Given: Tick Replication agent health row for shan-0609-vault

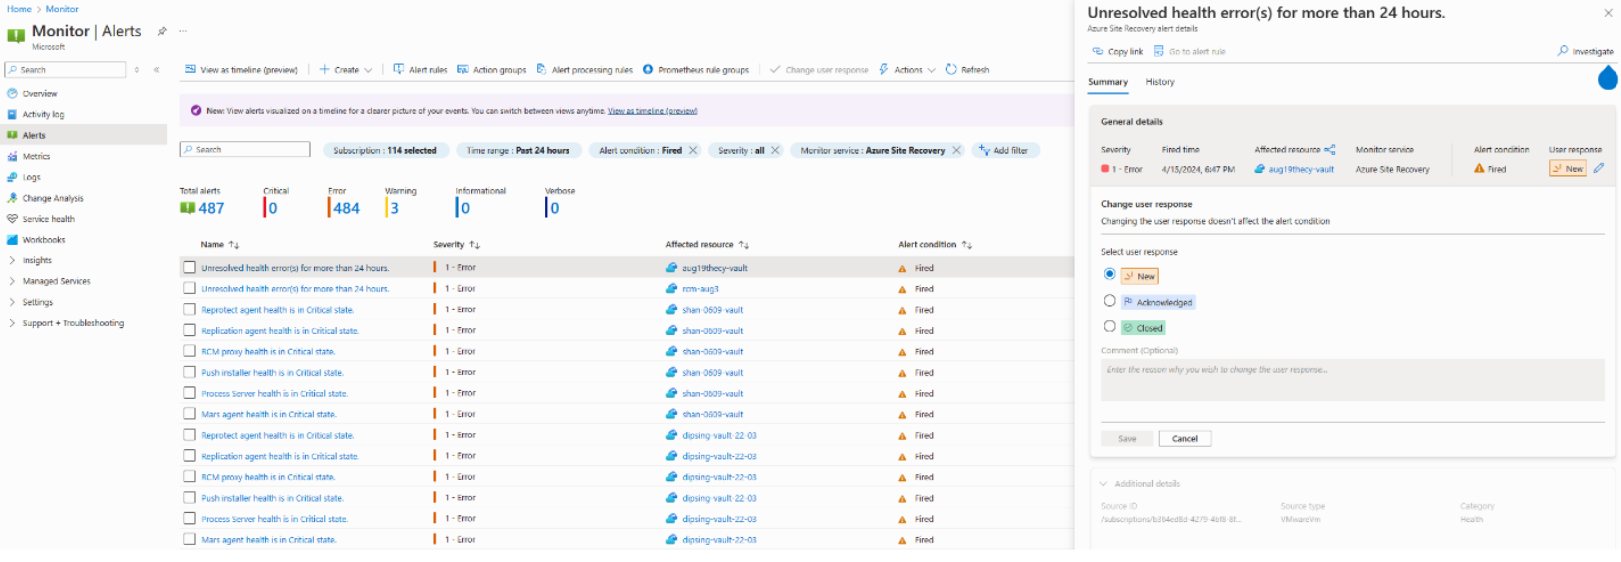Looking at the screenshot, I should (x=189, y=331).
